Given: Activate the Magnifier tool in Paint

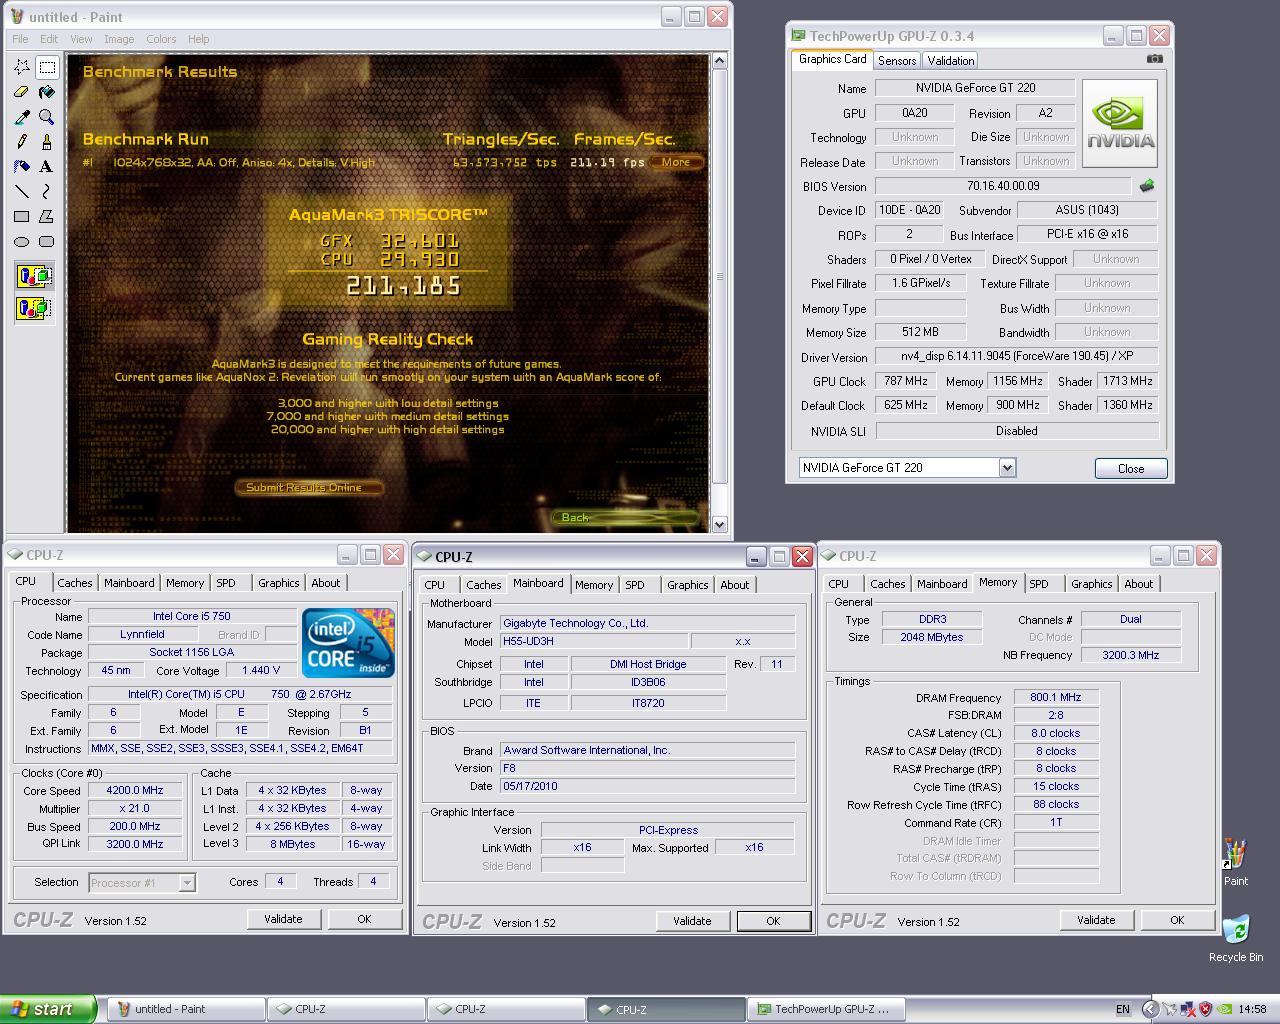Looking at the screenshot, I should click(47, 117).
